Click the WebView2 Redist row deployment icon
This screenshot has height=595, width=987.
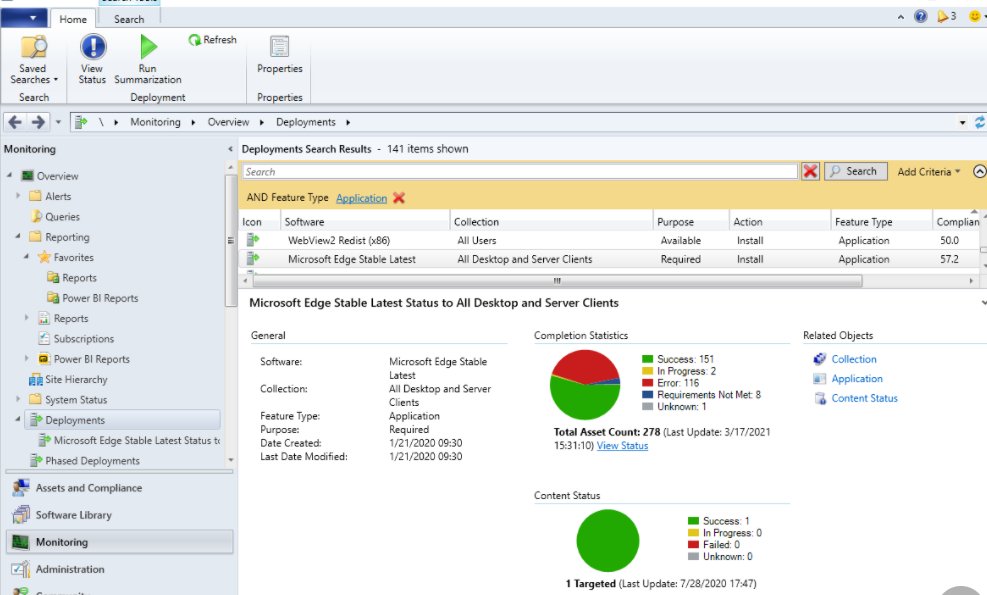(x=253, y=240)
